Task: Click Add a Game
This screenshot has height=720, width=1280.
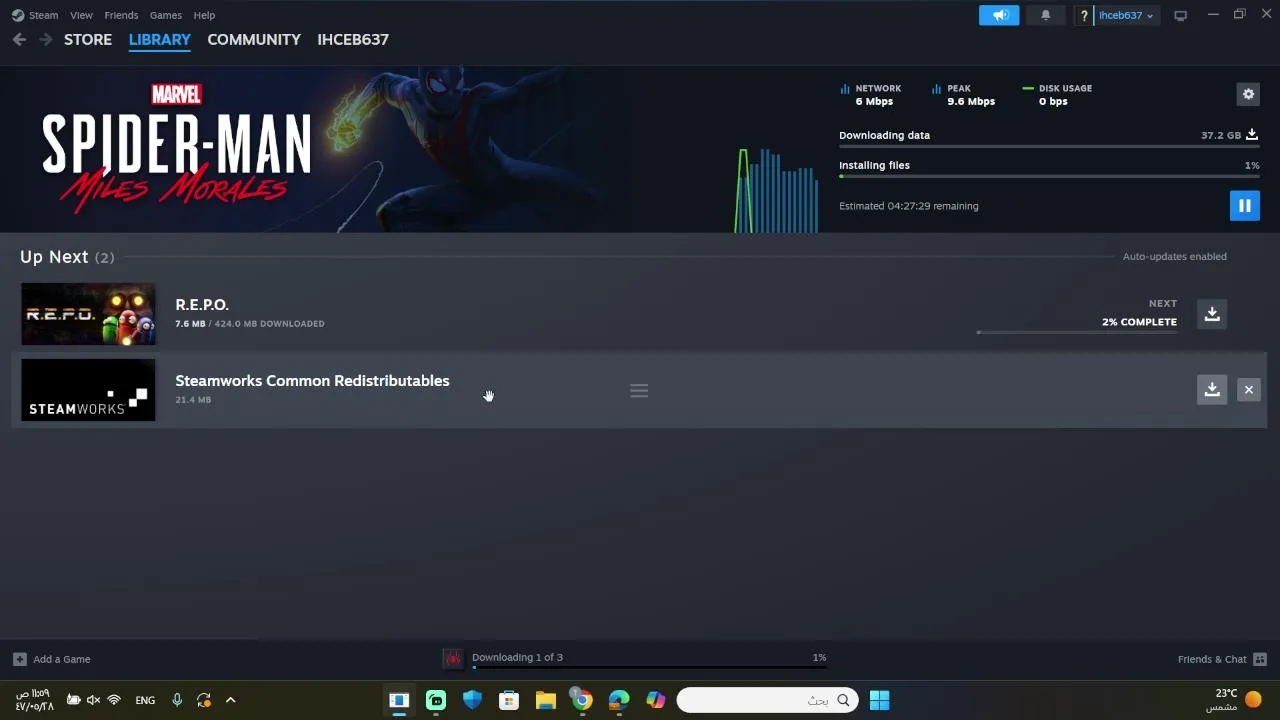Action: 52,659
